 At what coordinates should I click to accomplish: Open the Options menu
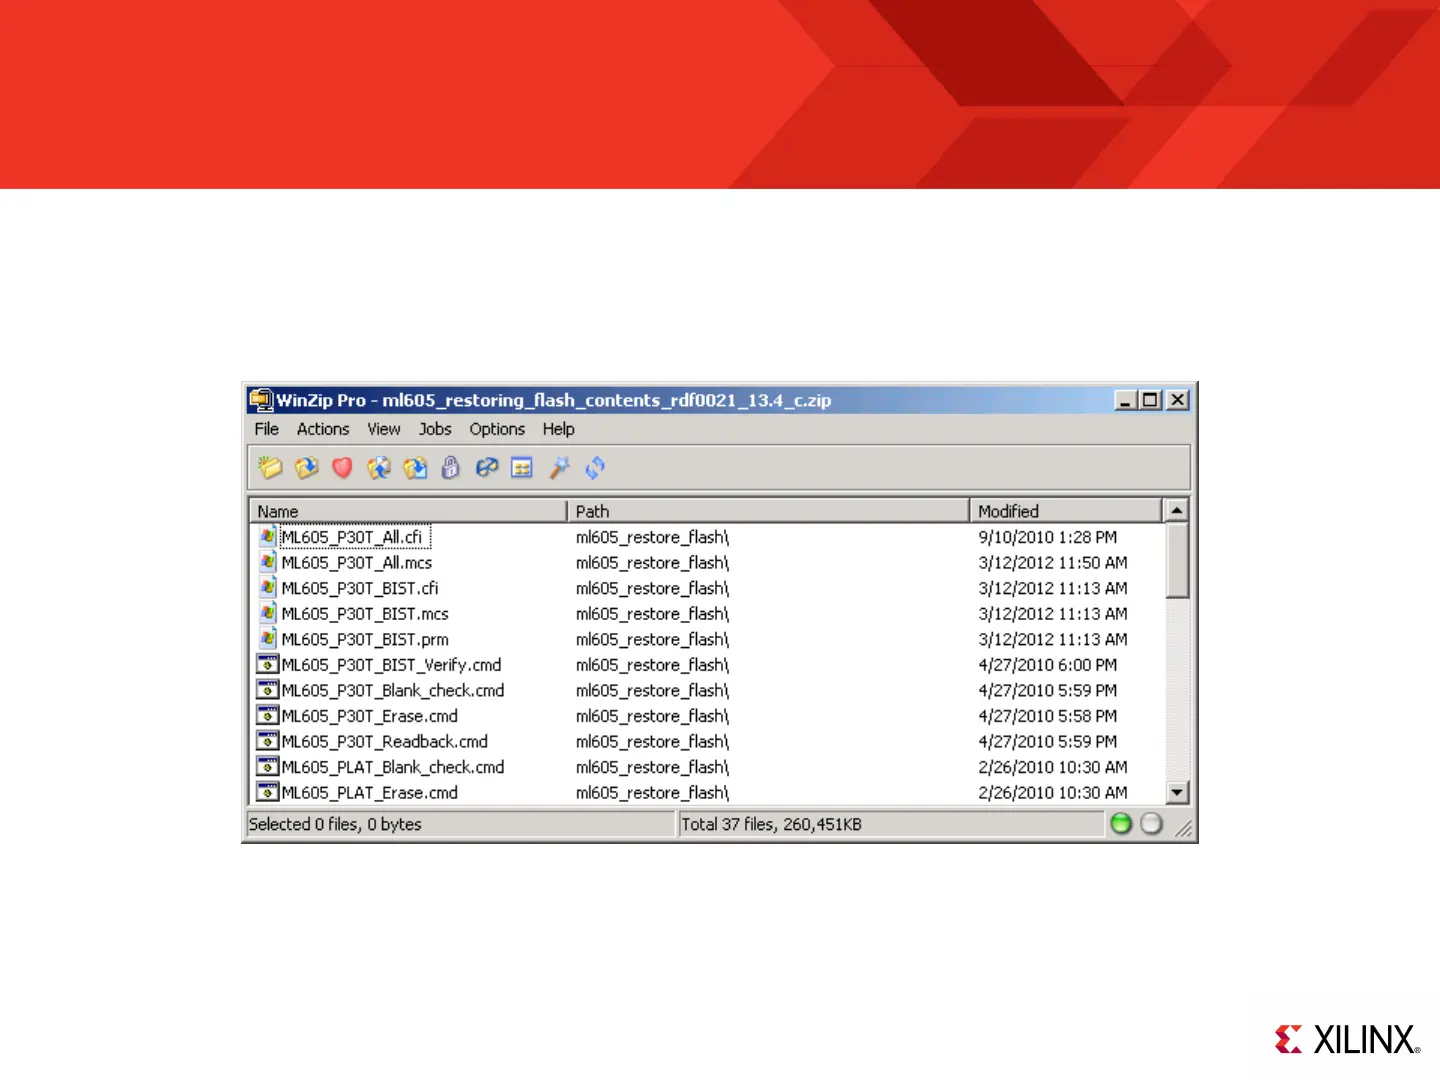tap(497, 429)
